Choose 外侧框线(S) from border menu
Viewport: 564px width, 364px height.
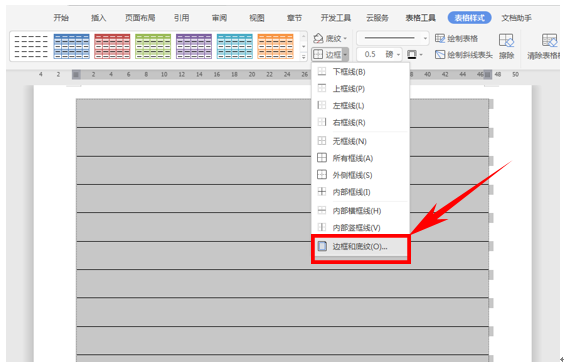point(360,175)
